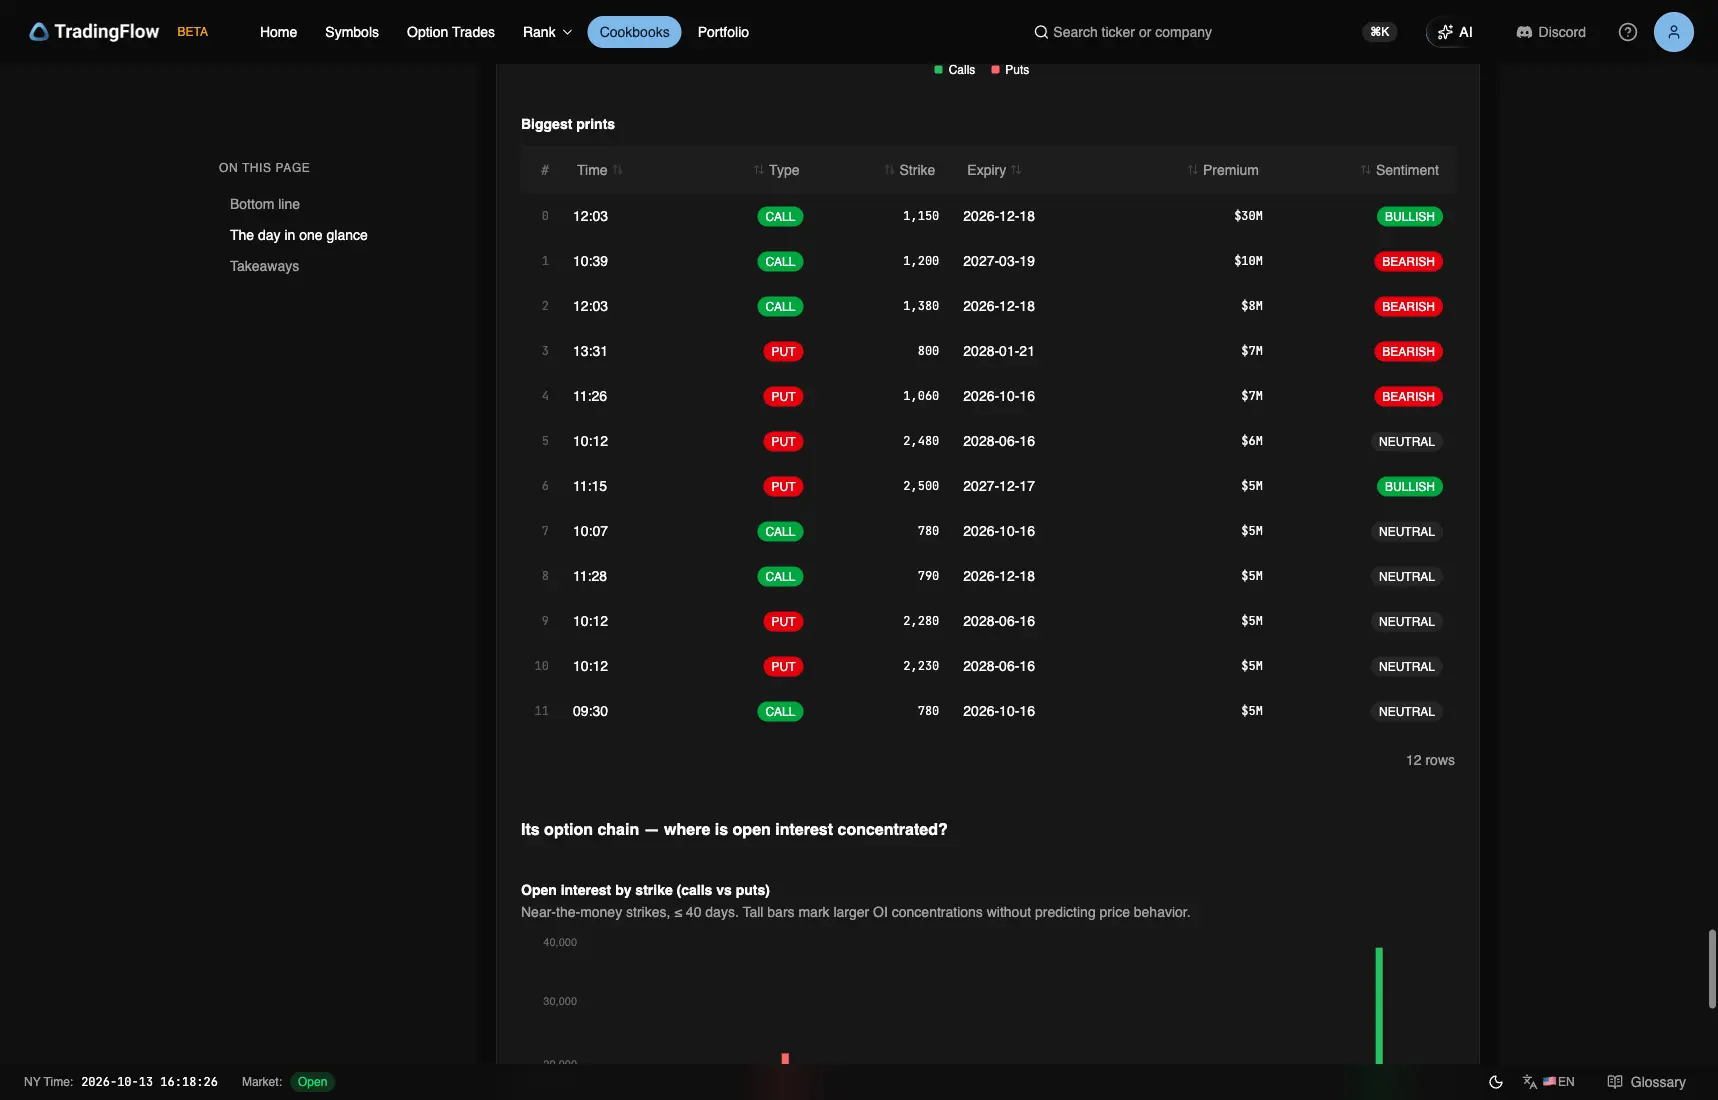1718x1100 pixels.
Task: Toggle dark mode moon icon
Action: 1496,1082
